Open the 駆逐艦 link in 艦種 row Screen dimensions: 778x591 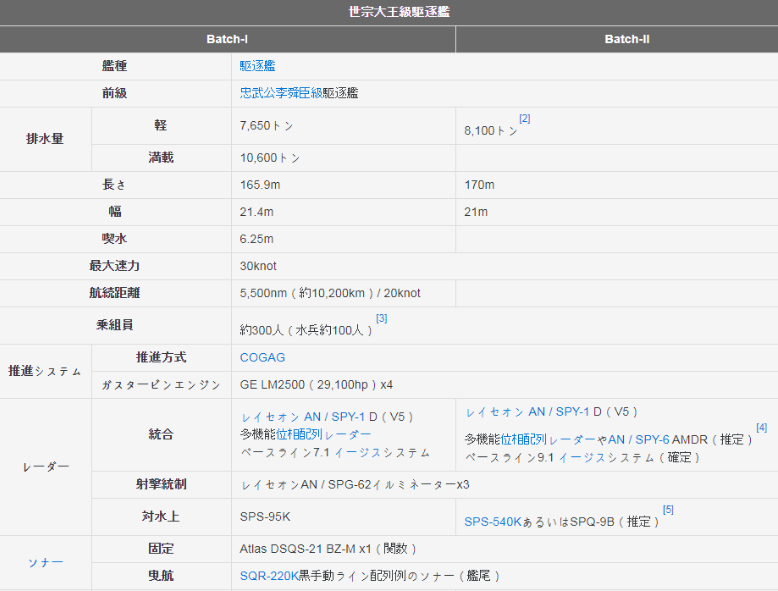pyautogui.click(x=257, y=66)
